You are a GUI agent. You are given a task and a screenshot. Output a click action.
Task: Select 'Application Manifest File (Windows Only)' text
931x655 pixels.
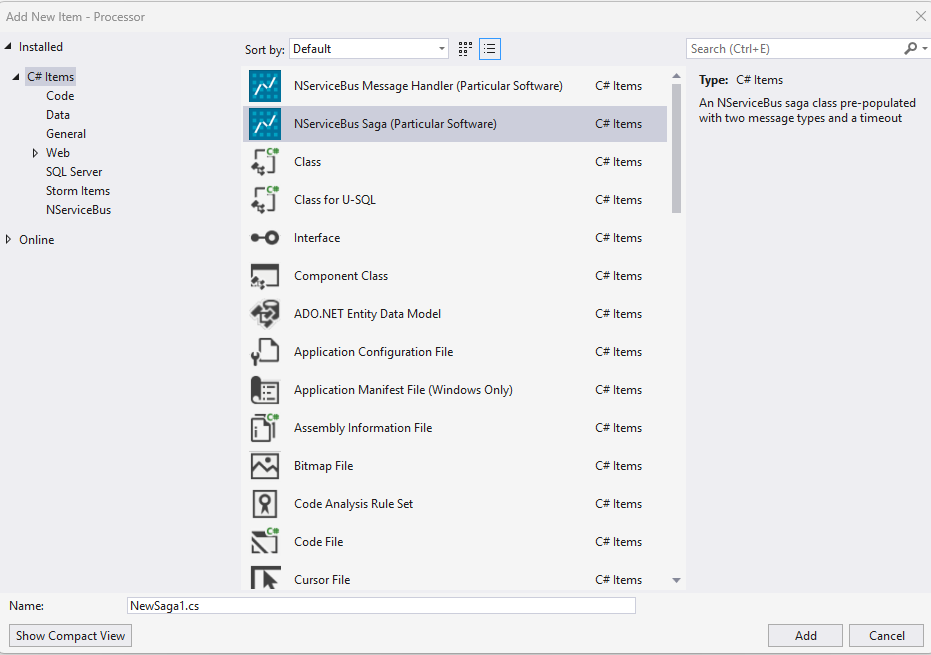403,390
